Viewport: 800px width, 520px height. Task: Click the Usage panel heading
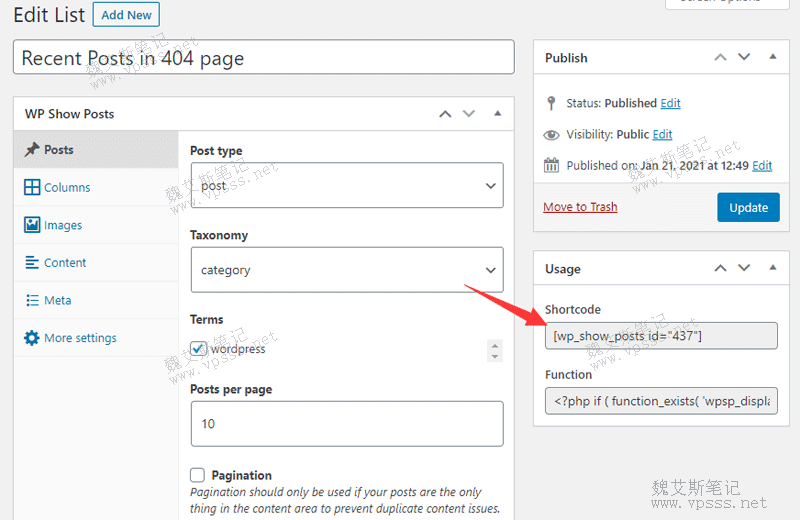(x=563, y=269)
